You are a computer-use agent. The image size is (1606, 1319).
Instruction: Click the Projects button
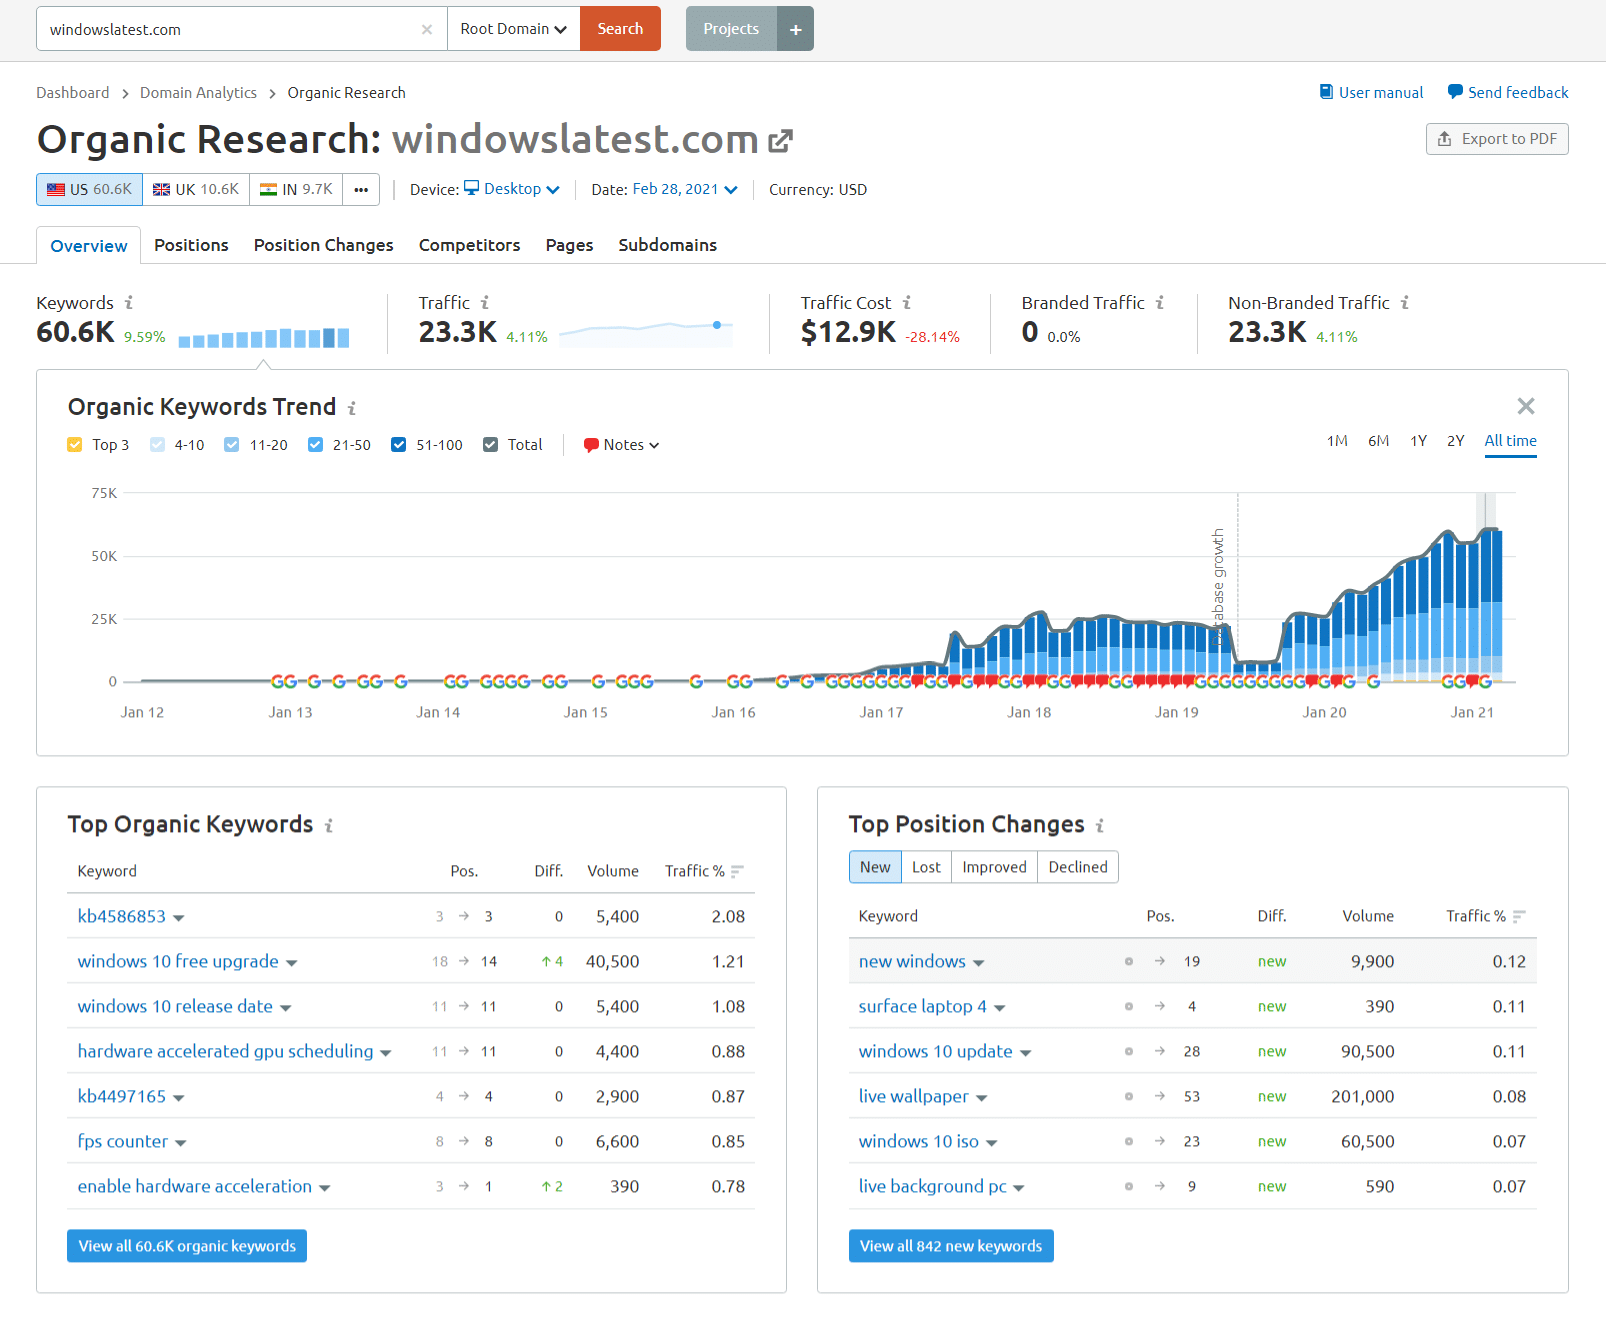pos(731,29)
